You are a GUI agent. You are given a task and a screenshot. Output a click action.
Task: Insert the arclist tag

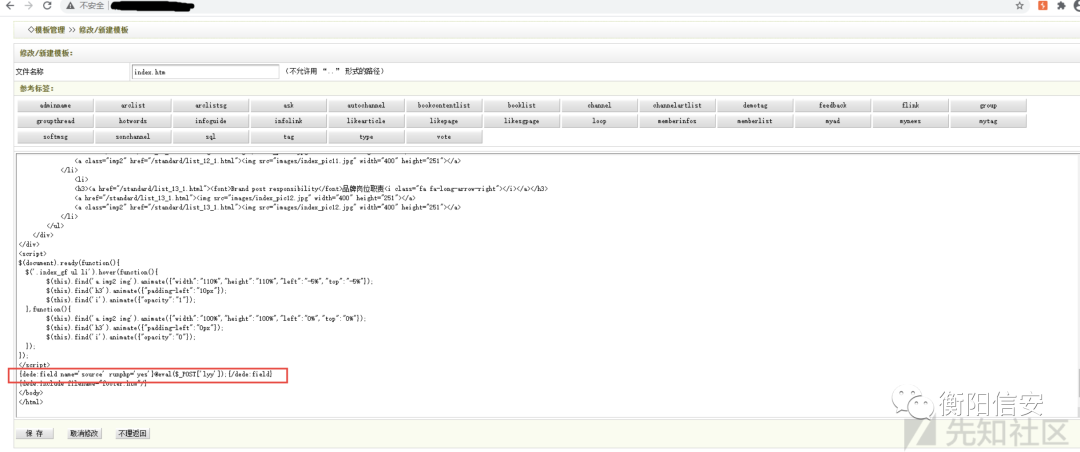[x=134, y=105]
